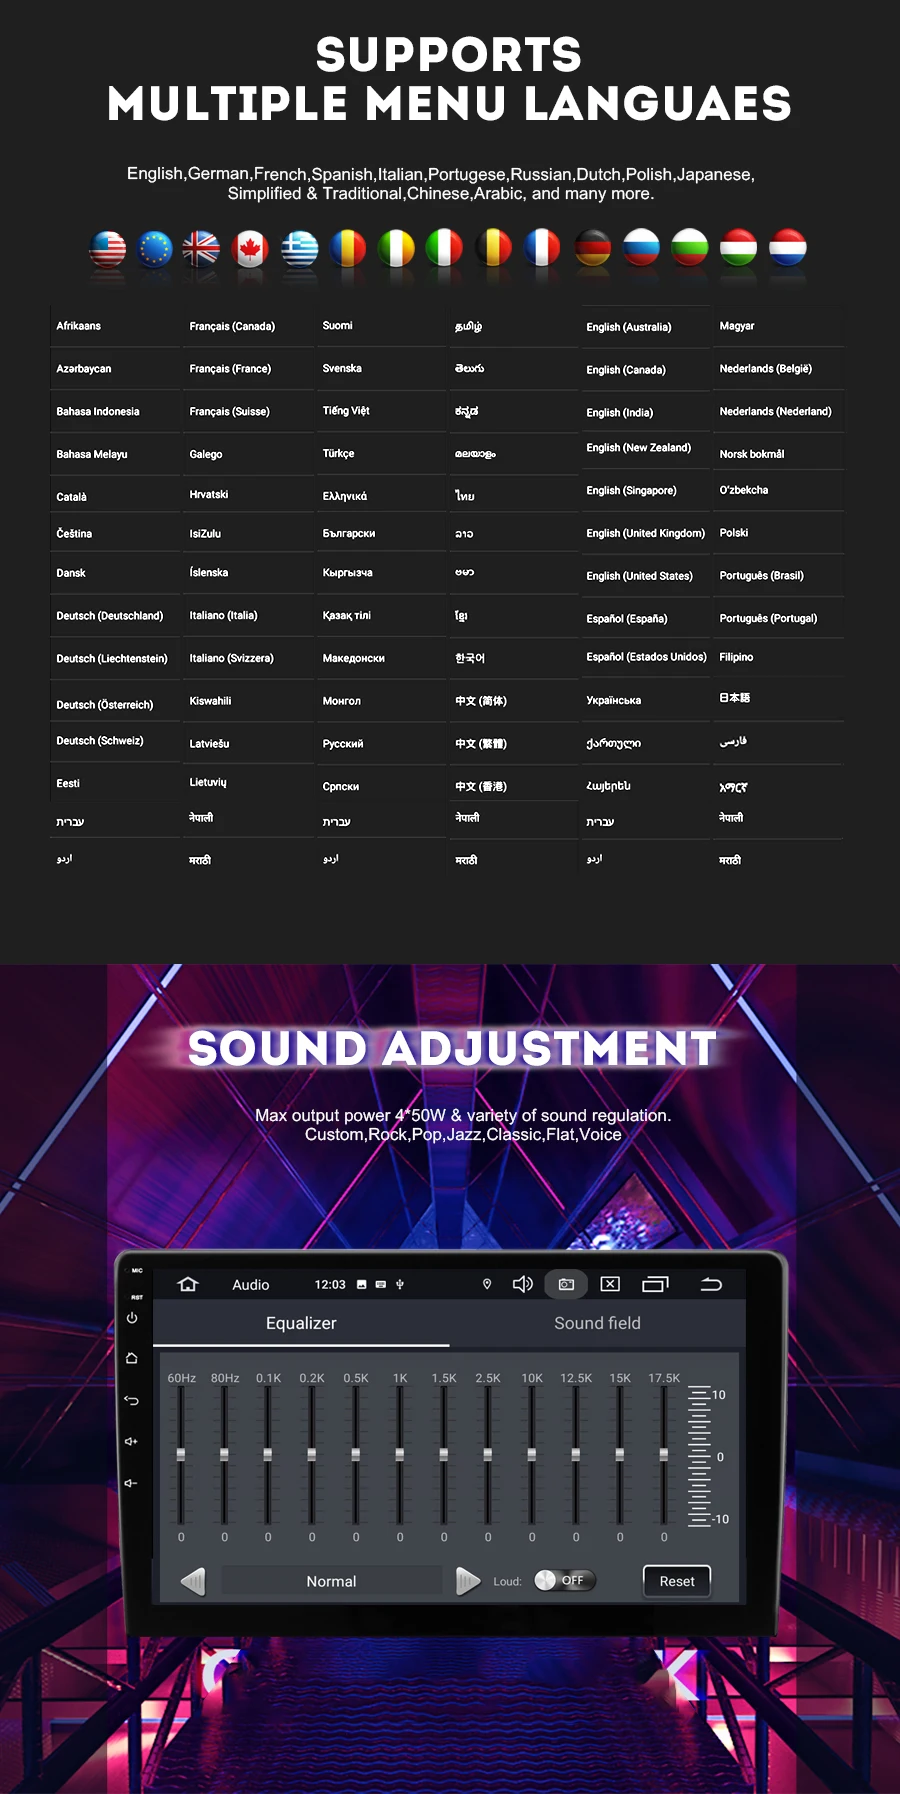Toggle the Loud switch

[564, 1580]
